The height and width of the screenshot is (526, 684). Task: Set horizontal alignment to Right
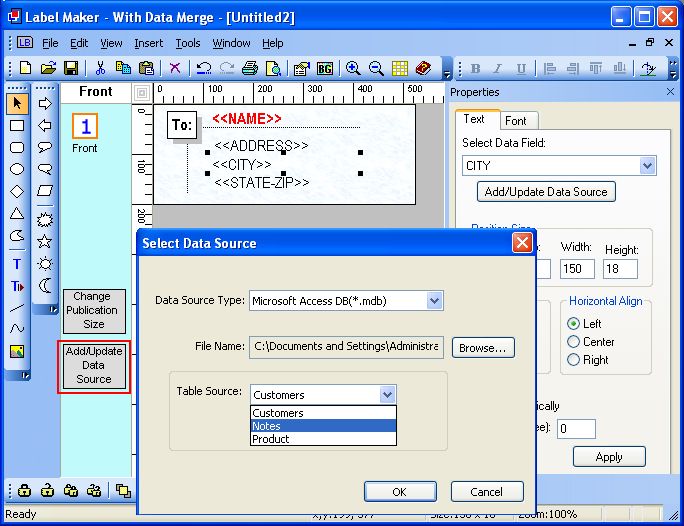(x=574, y=360)
